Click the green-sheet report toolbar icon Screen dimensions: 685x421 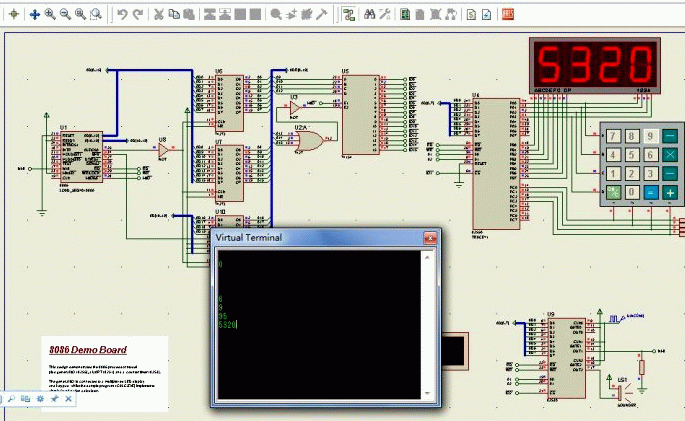tap(405, 14)
